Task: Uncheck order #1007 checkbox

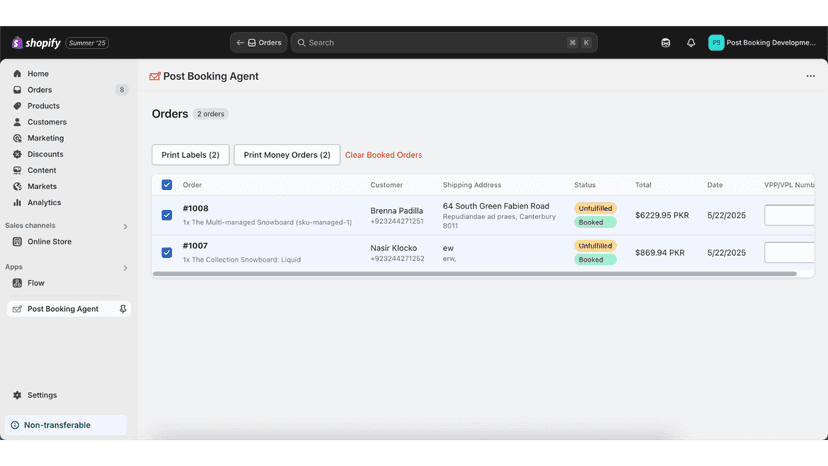Action: tap(167, 253)
